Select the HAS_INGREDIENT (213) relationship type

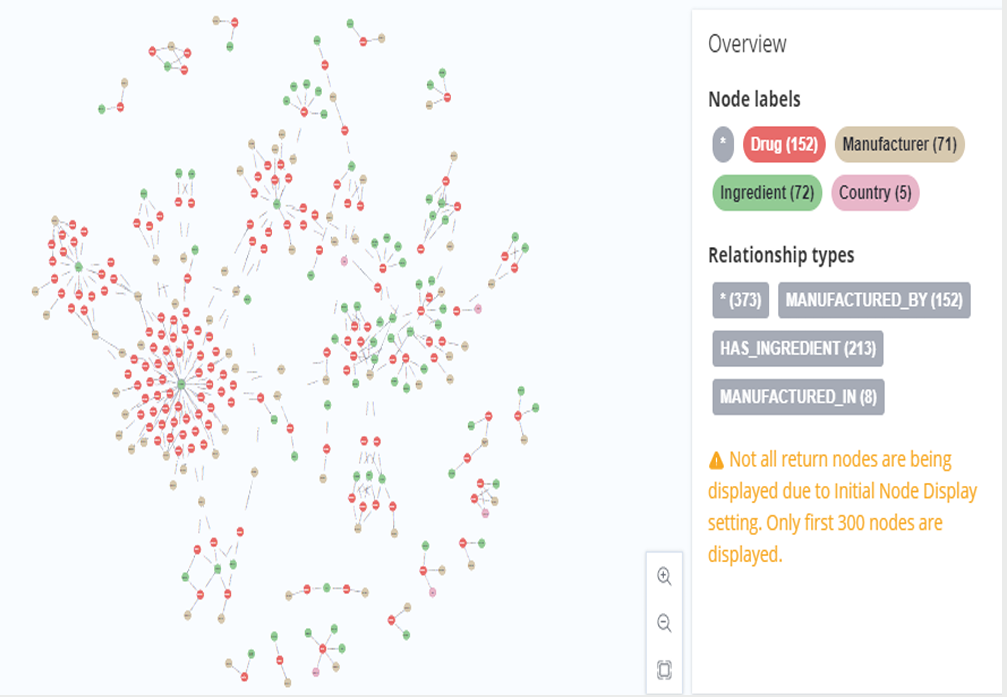pos(798,348)
